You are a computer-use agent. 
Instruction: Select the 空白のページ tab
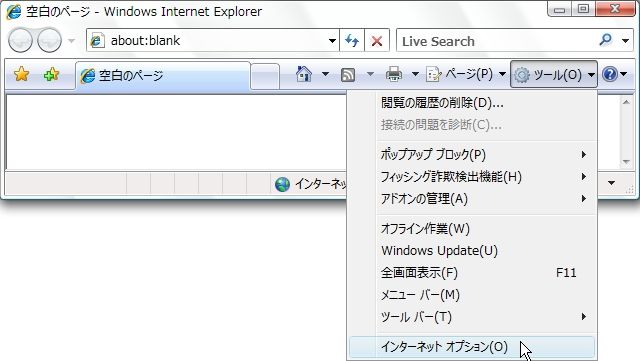click(x=162, y=76)
